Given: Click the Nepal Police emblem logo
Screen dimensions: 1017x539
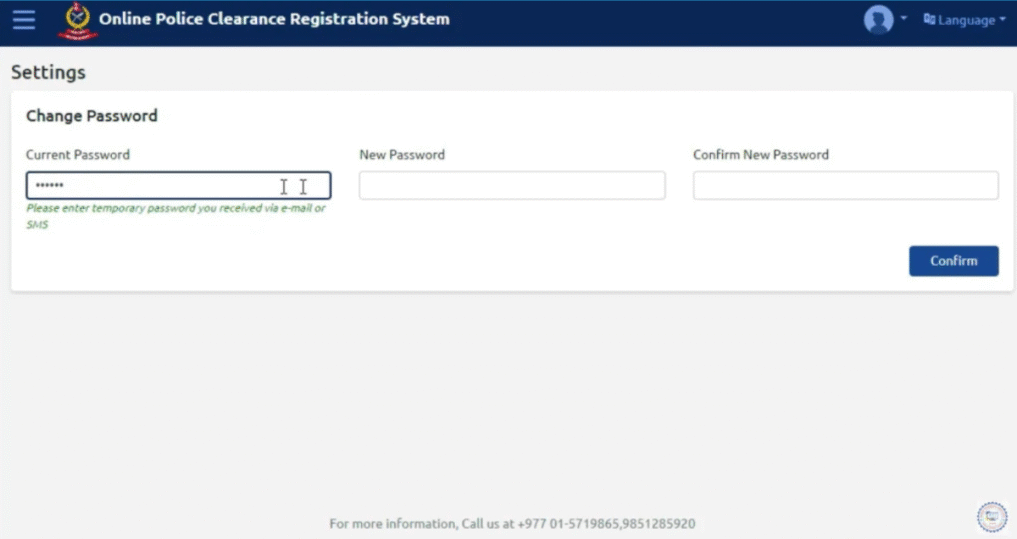Looking at the screenshot, I should (x=78, y=21).
